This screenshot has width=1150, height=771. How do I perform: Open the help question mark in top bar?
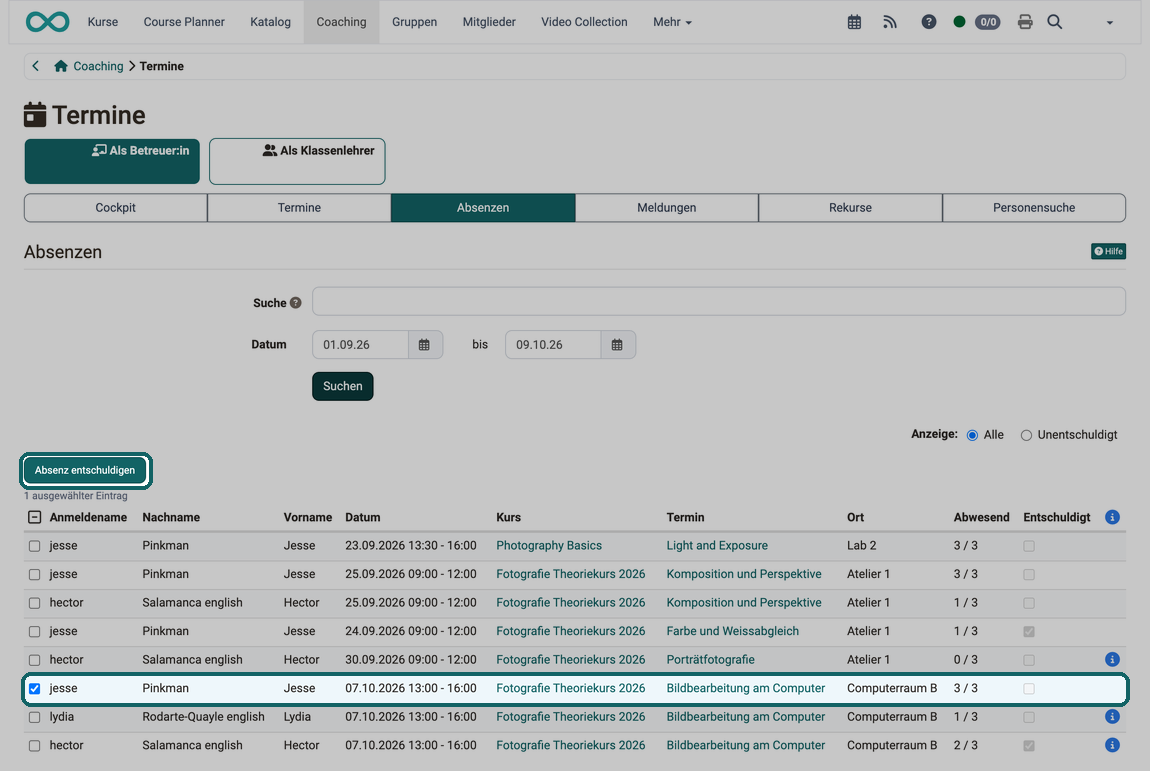coord(929,22)
